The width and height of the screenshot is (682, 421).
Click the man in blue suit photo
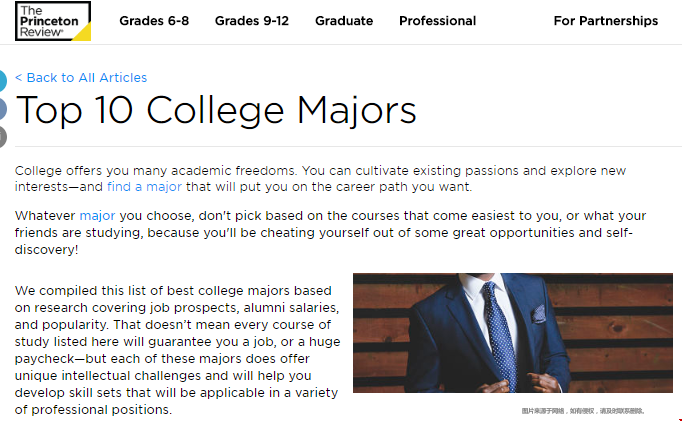pyautogui.click(x=513, y=333)
